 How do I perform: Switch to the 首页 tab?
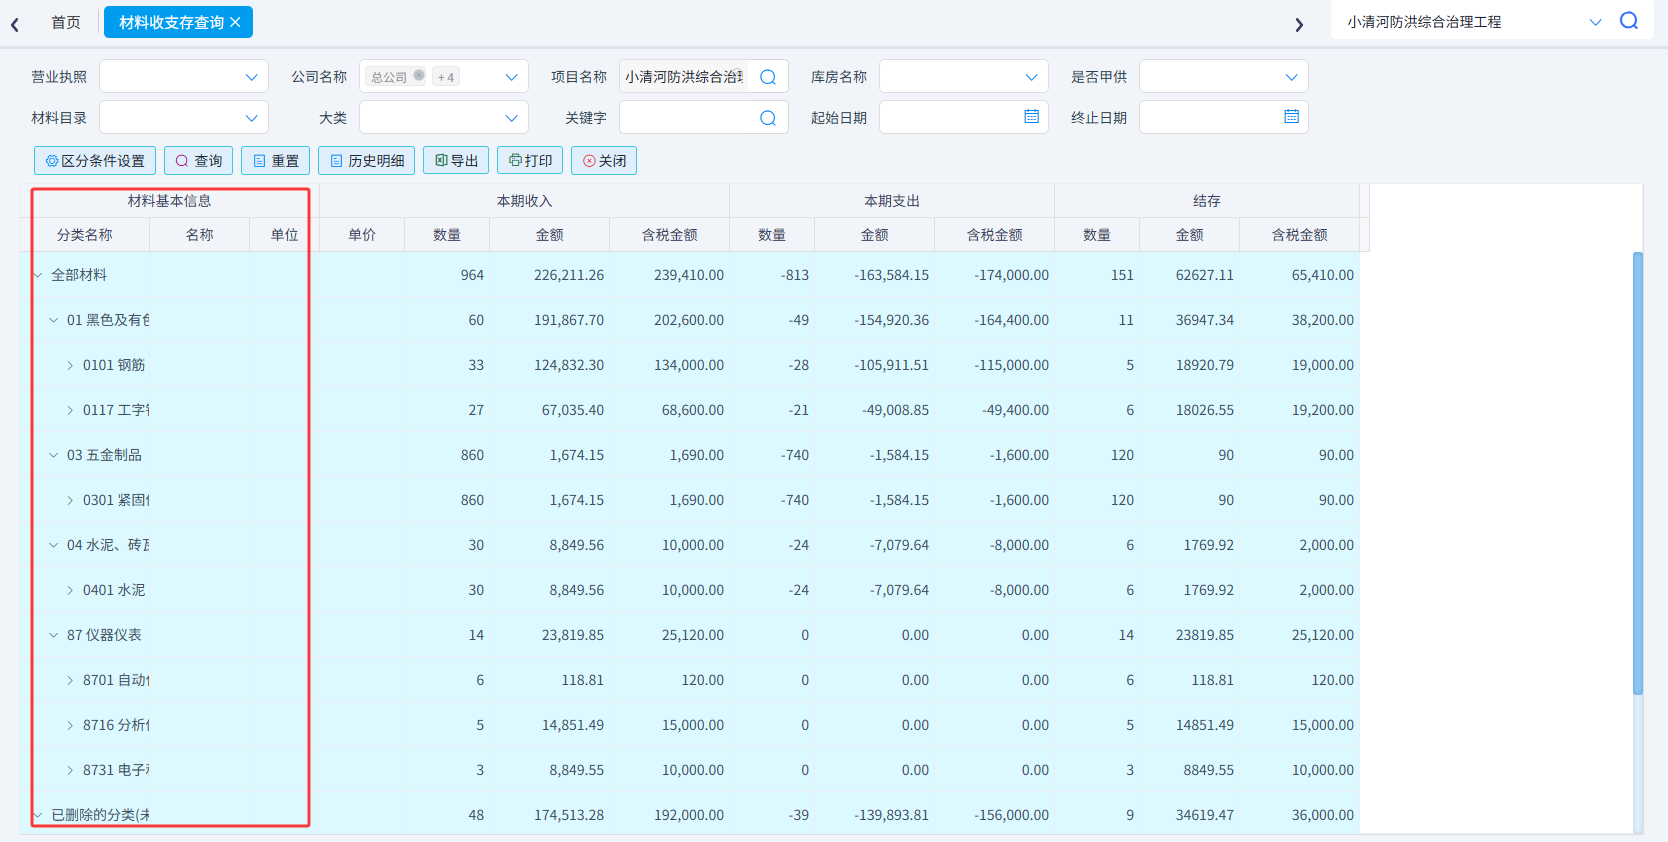66,22
